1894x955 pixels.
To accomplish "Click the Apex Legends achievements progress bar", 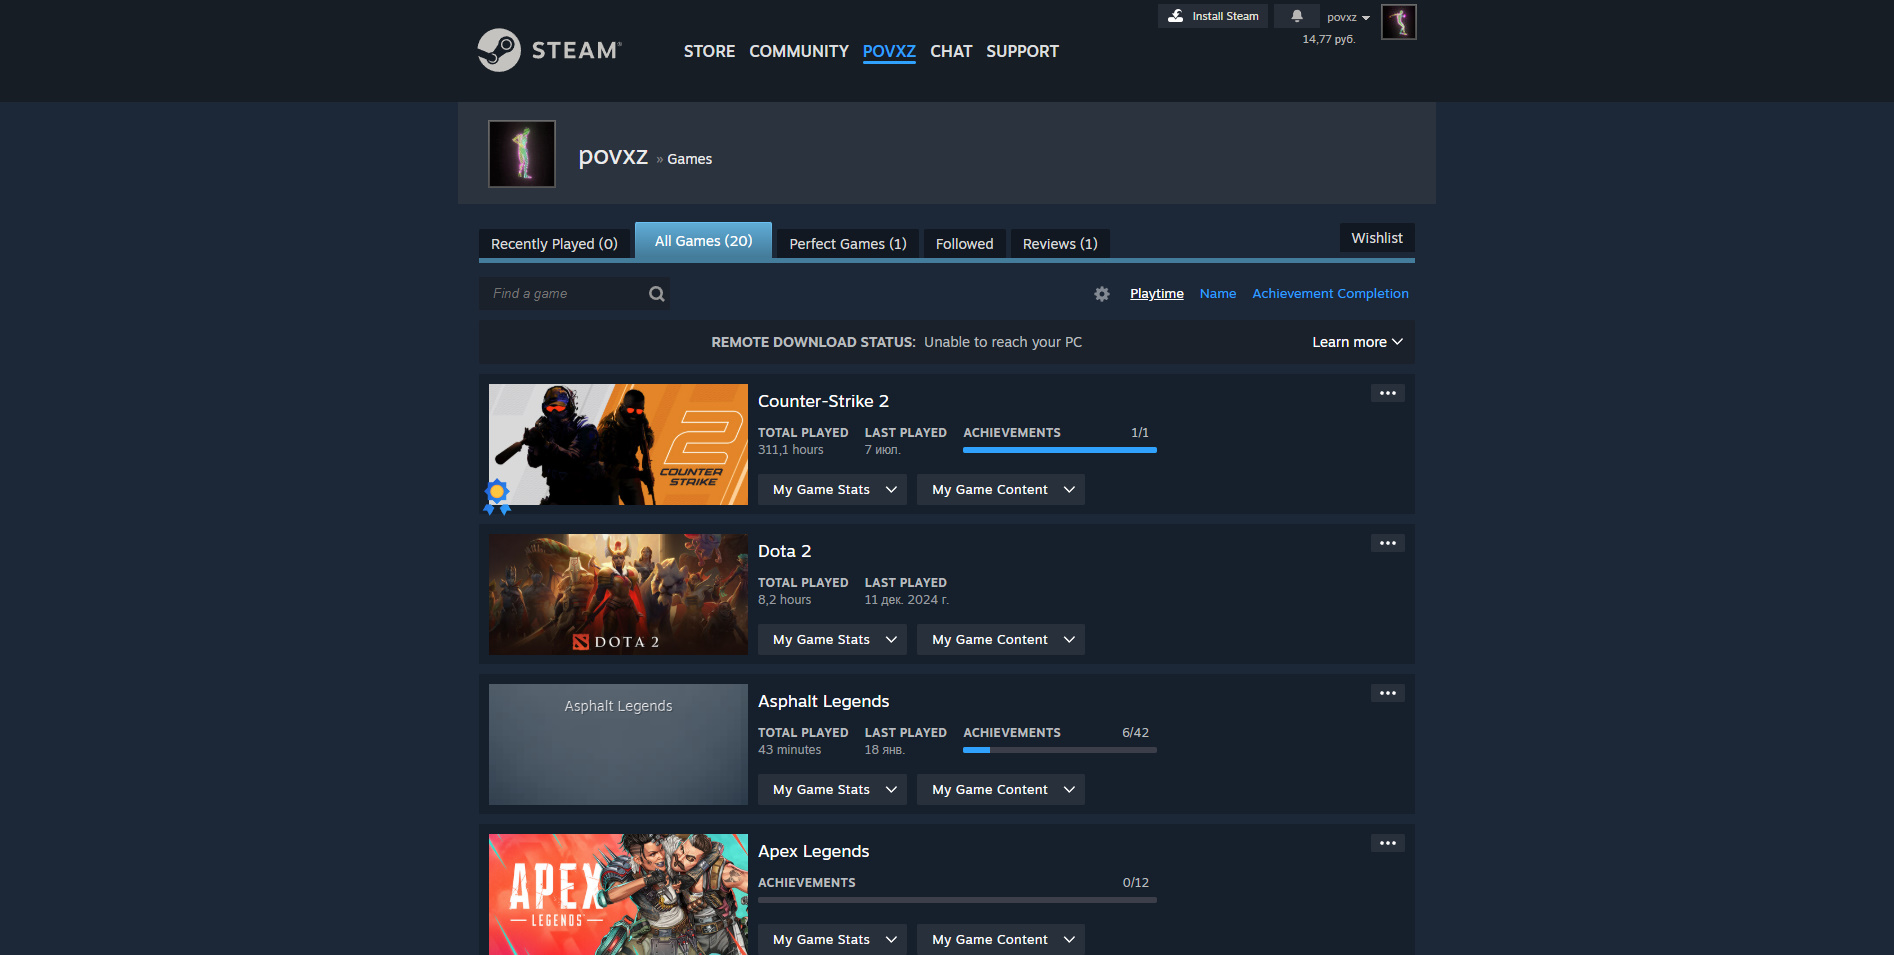I will coord(957,900).
